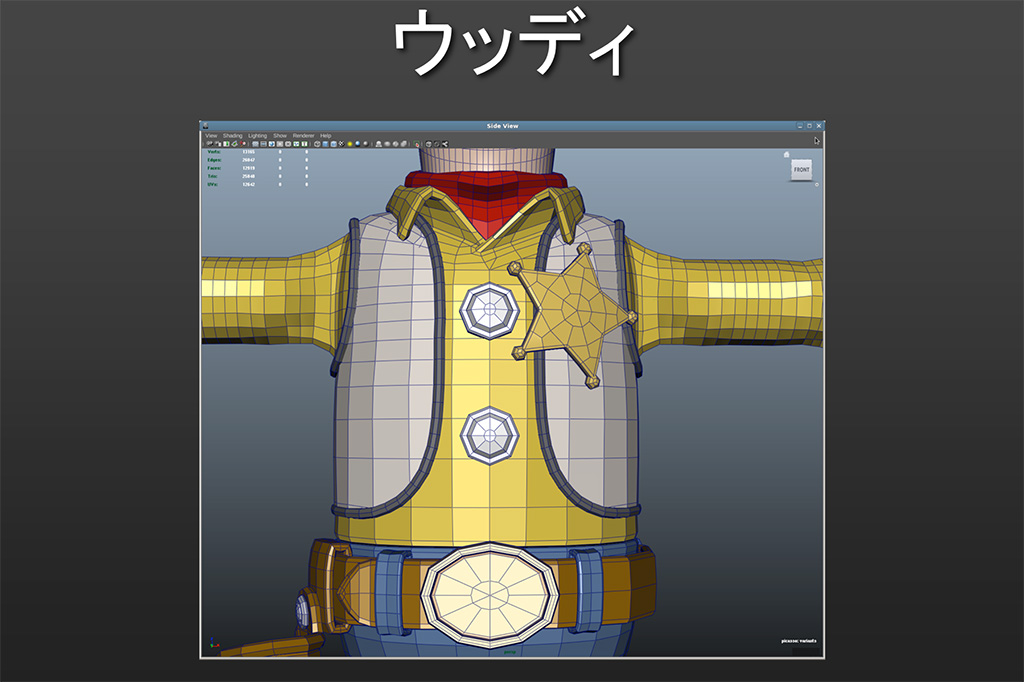Toggle the X-Ray cube icon
This screenshot has height=682, width=1024.
point(429,144)
